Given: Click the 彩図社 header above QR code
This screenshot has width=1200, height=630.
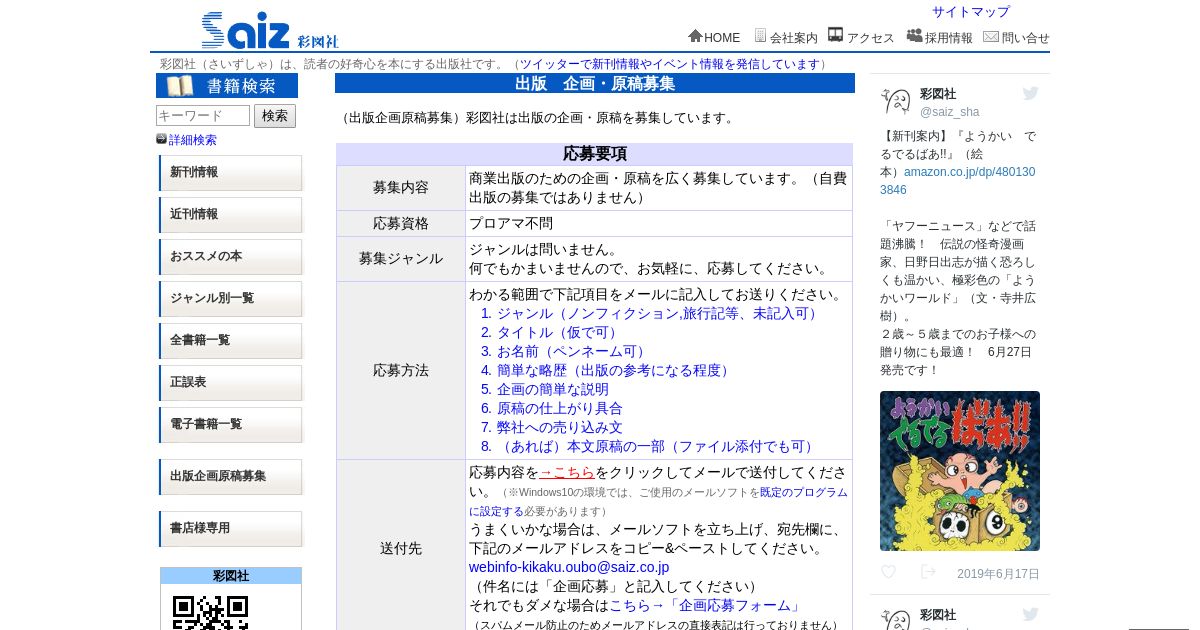Looking at the screenshot, I should 231,576.
